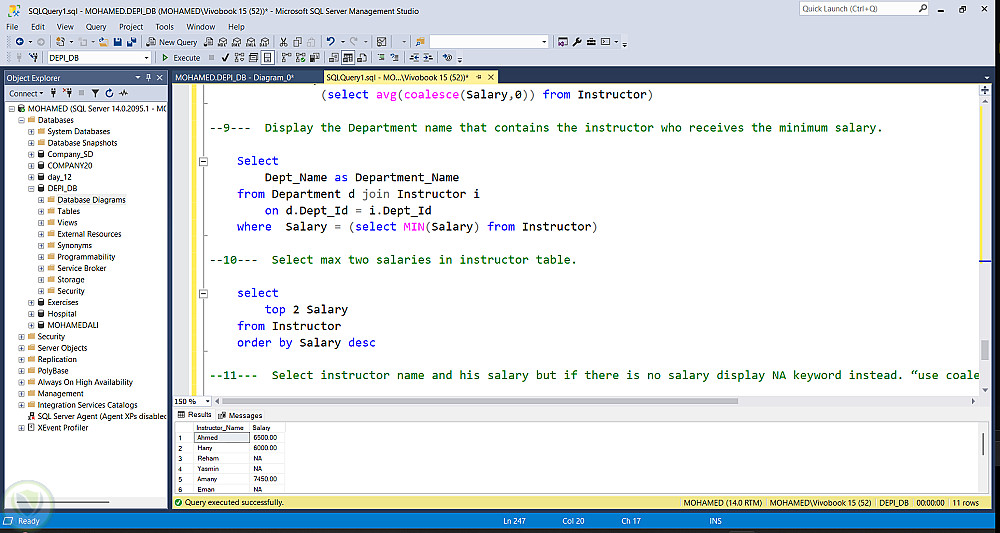Click the Properties wrench icon in toolbar
Image resolution: width=1000 pixels, height=533 pixels.
pyautogui.click(x=577, y=42)
